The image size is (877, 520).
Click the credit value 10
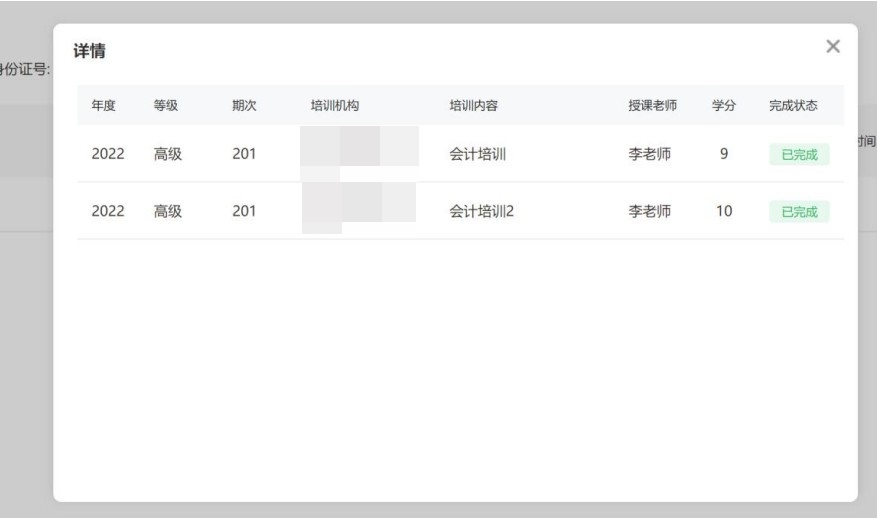pyautogui.click(x=724, y=211)
